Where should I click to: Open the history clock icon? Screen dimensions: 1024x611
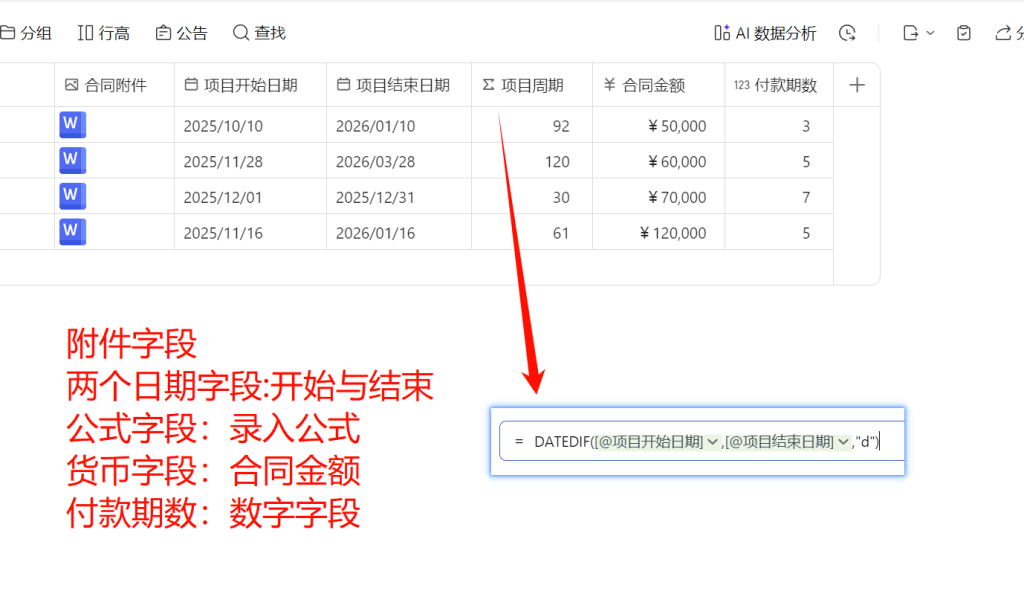[x=847, y=33]
